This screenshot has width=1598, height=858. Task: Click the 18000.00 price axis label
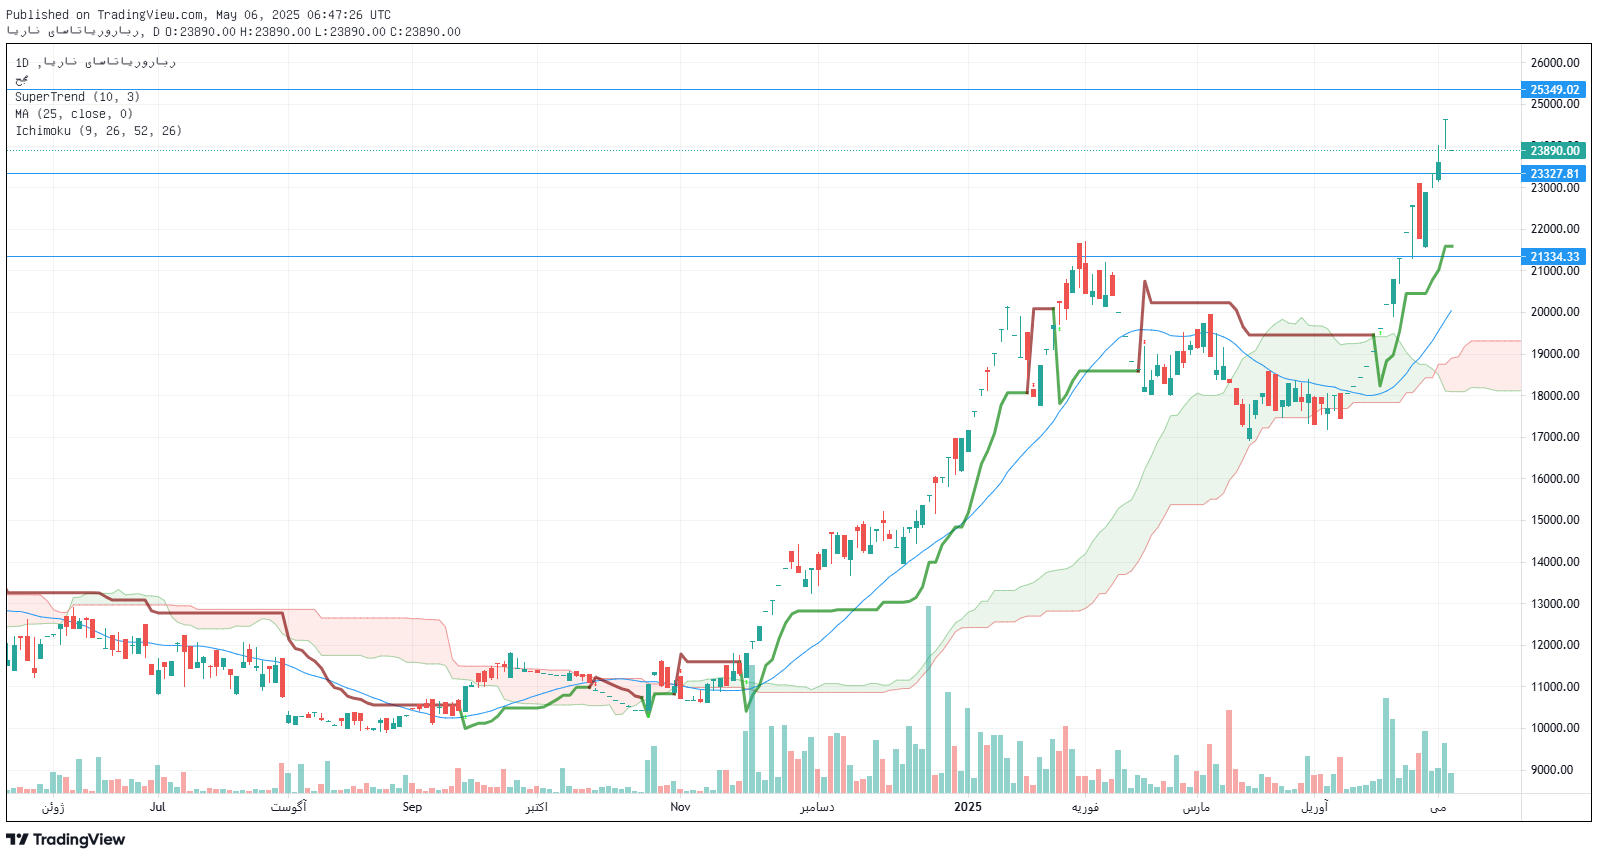(1555, 396)
